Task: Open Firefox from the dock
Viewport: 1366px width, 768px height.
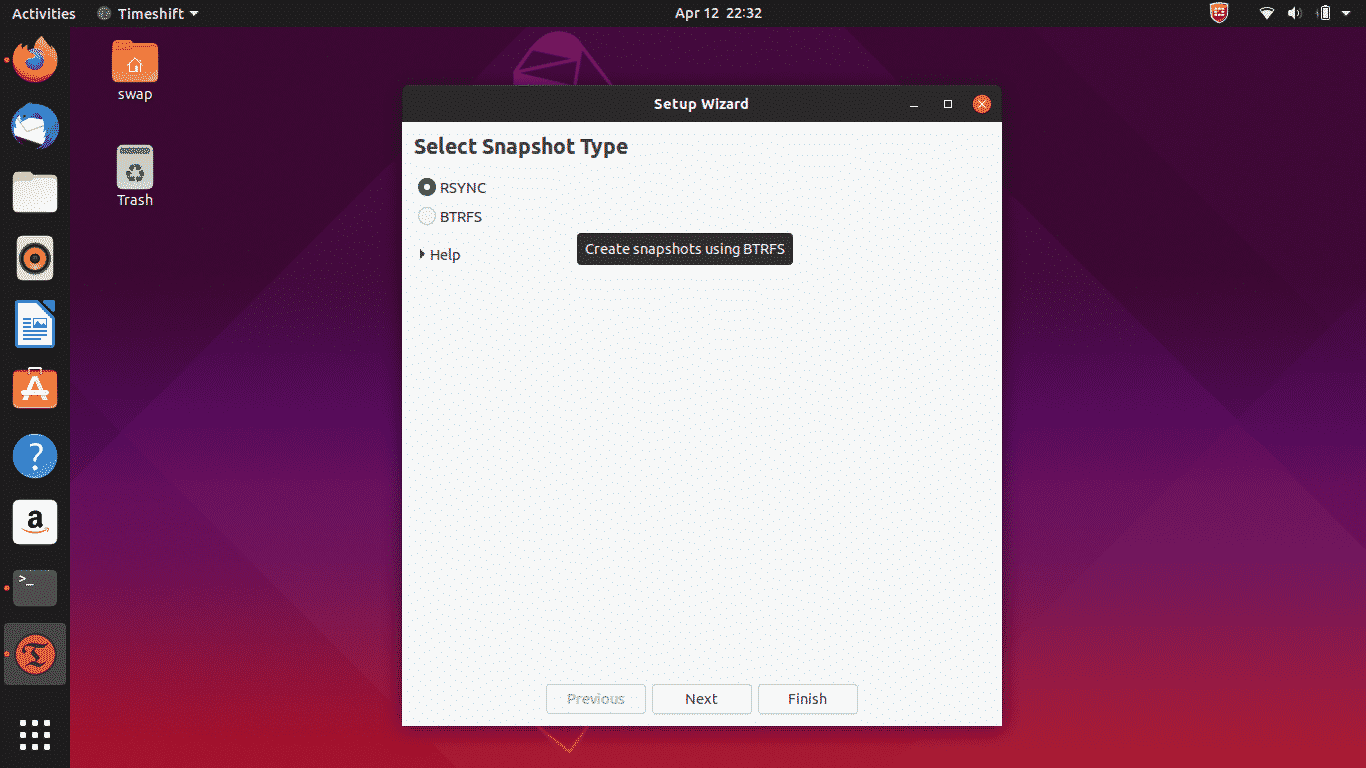Action: click(x=35, y=60)
